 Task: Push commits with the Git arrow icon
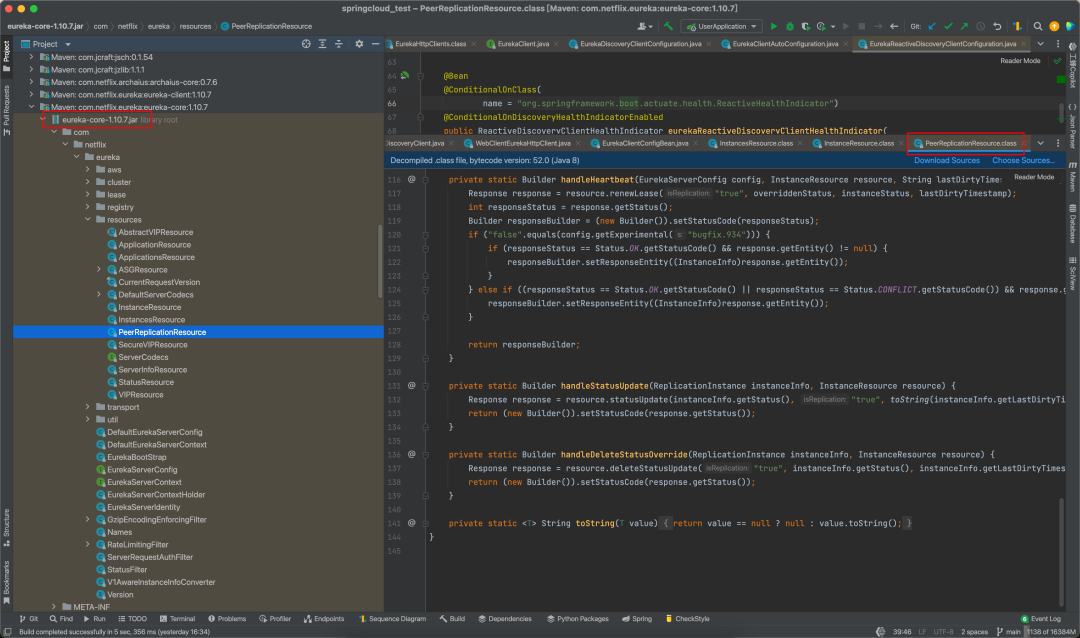coord(964,26)
